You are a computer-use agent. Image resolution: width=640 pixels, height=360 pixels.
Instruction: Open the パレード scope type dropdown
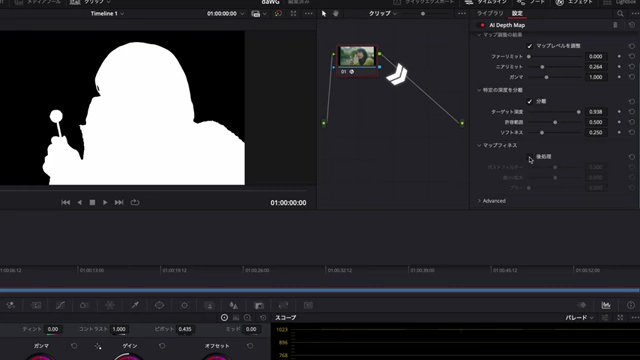[579, 318]
